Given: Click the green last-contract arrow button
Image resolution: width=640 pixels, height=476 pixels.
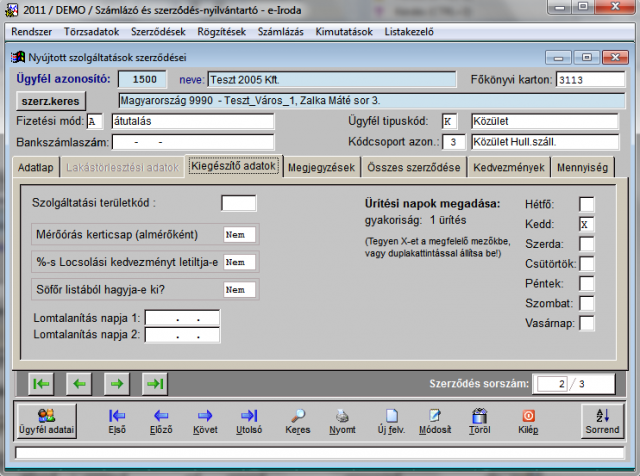Looking at the screenshot, I should coord(155,383).
